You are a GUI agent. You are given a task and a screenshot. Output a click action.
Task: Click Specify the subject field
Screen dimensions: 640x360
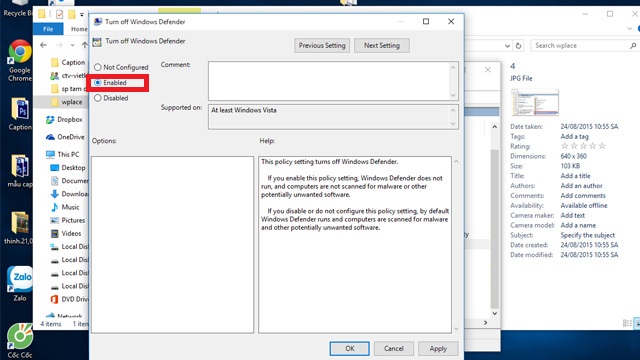(x=587, y=235)
